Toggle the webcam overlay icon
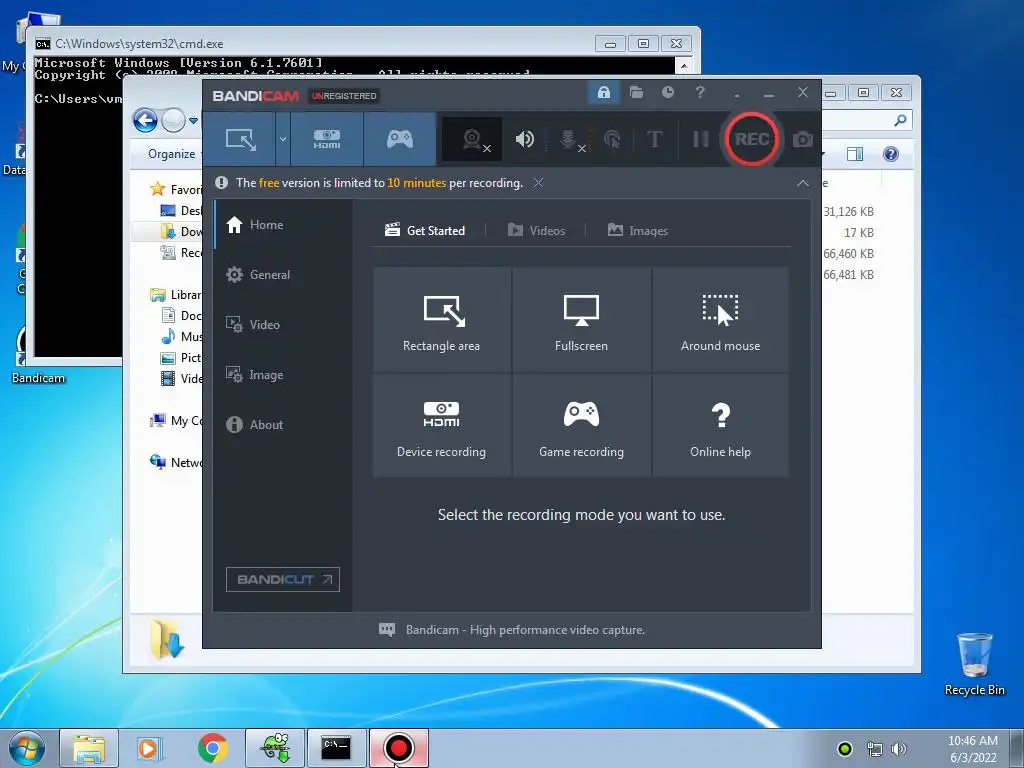This screenshot has height=768, width=1024. pos(472,139)
